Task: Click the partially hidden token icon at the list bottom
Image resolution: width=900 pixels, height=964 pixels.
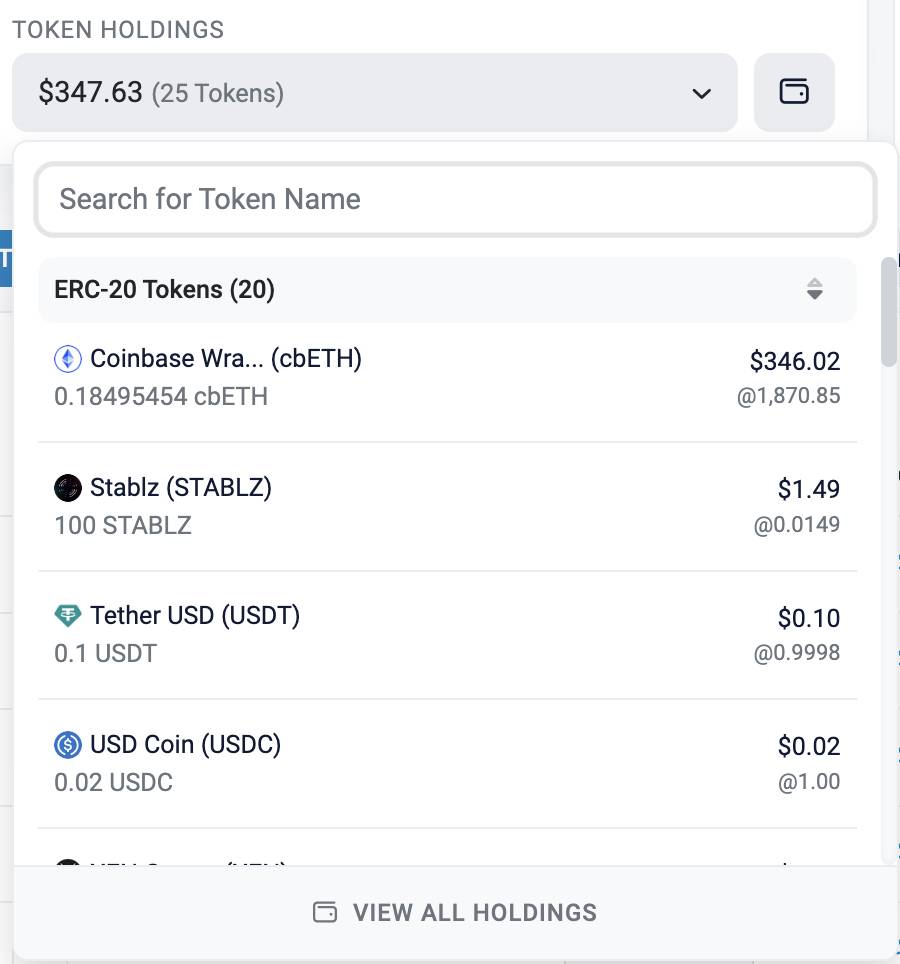Action: pyautogui.click(x=68, y=862)
